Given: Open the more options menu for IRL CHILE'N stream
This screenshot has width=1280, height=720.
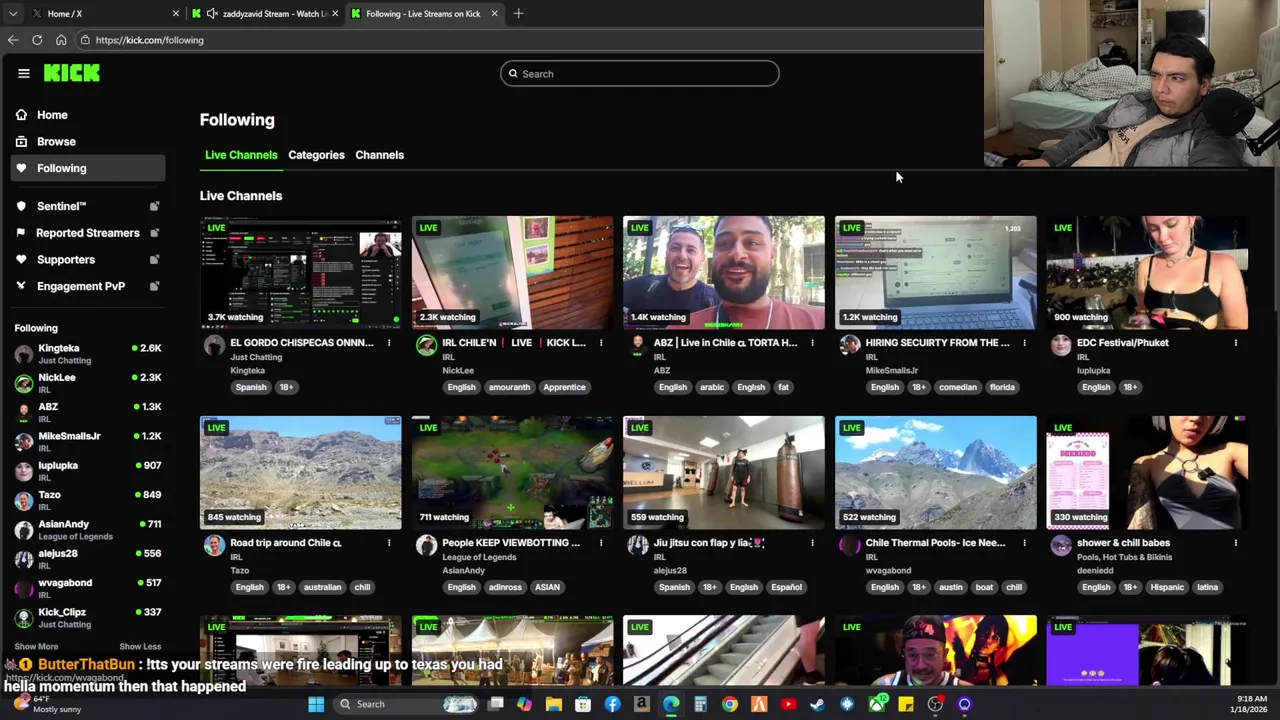Looking at the screenshot, I should click(601, 343).
